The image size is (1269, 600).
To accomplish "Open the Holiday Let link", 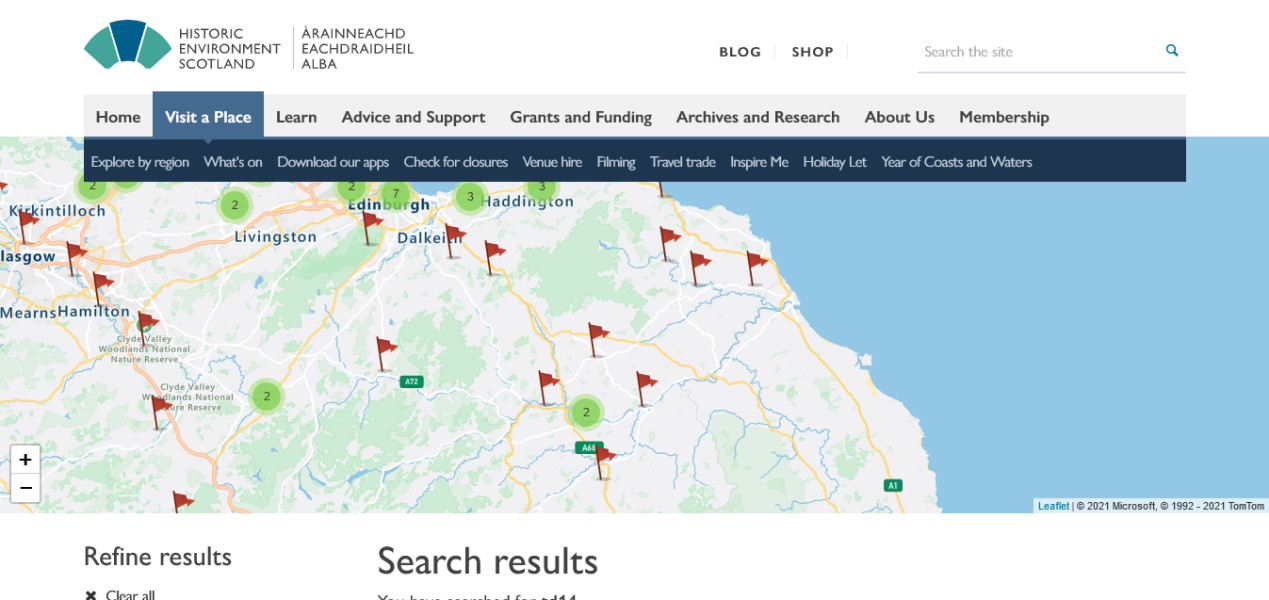I will click(x=835, y=162).
